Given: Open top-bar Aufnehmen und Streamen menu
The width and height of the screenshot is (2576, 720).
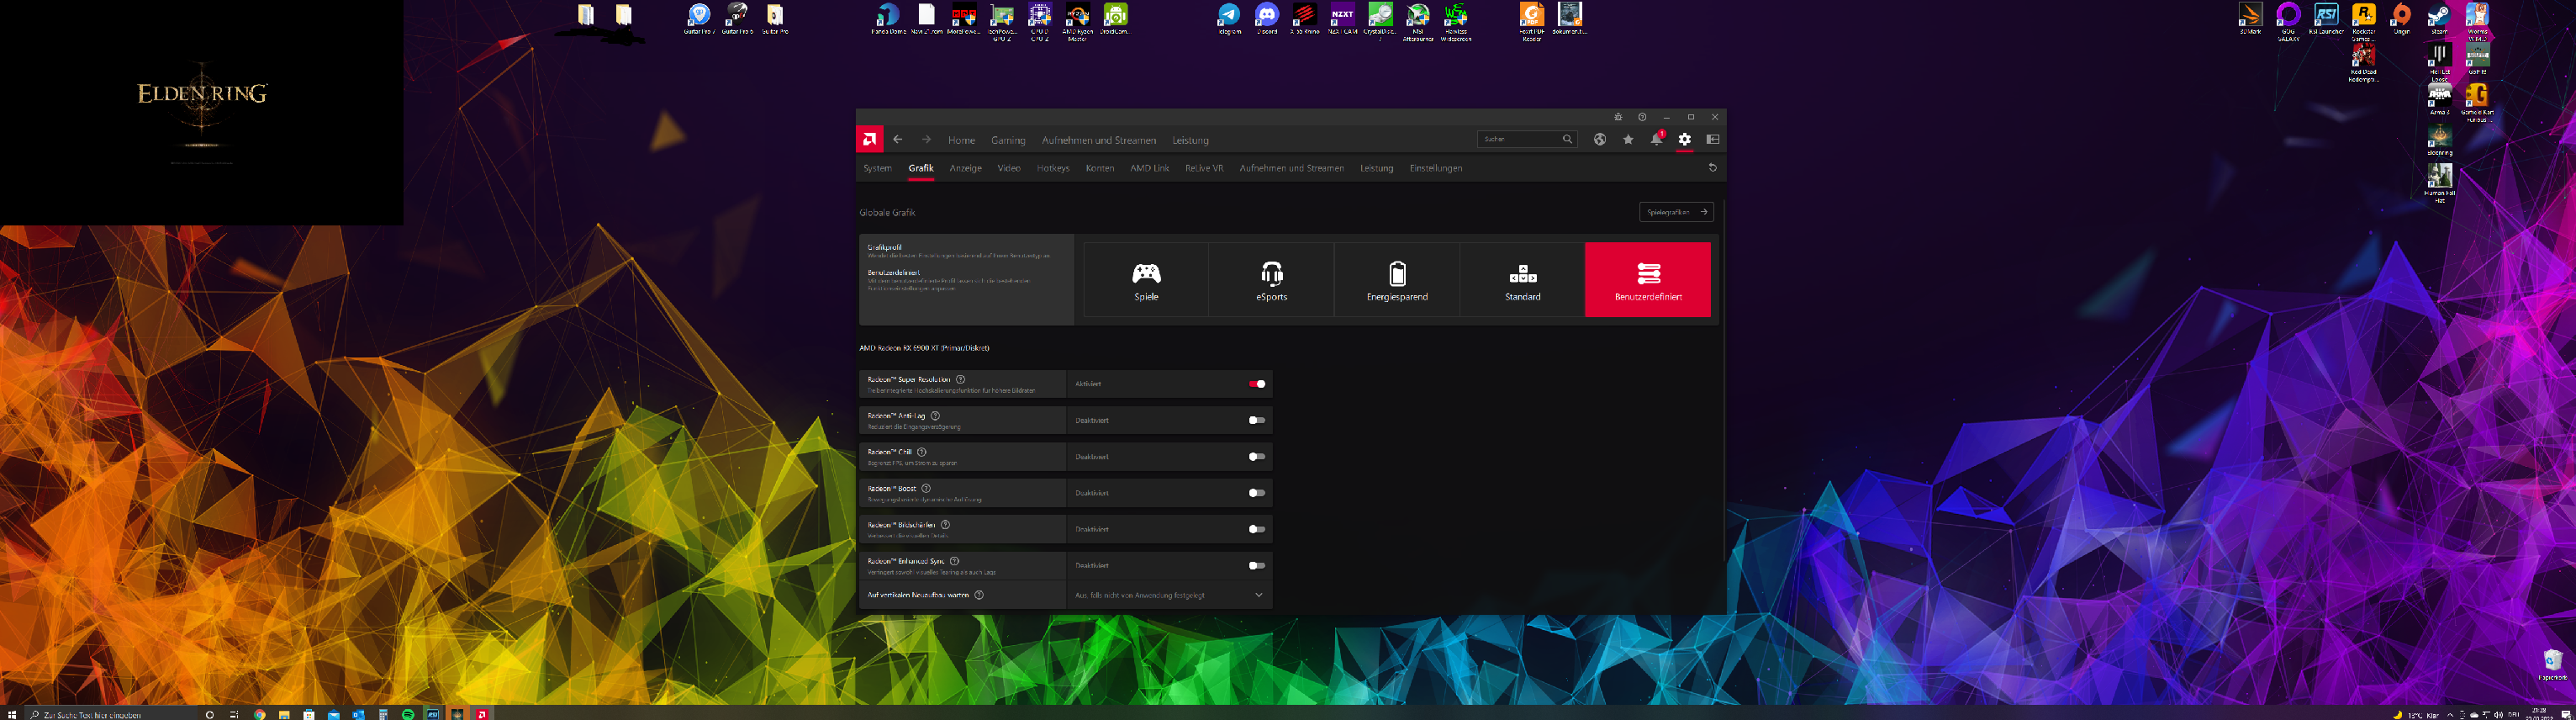Looking at the screenshot, I should point(1098,140).
